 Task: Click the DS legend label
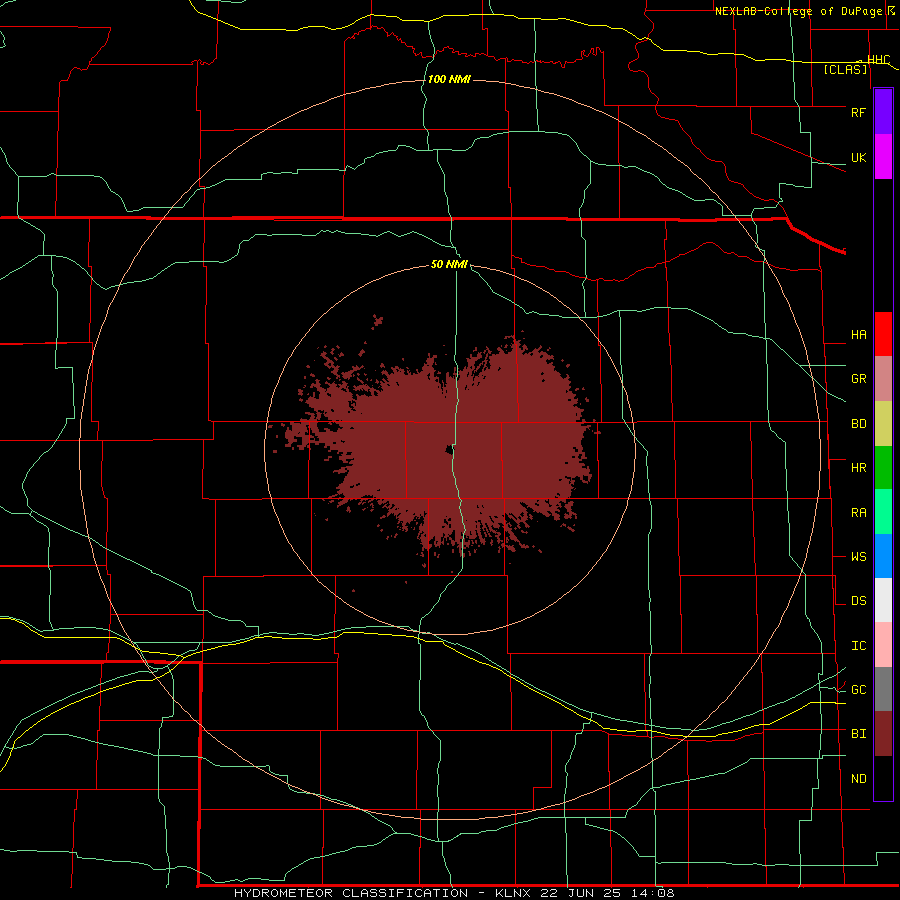(858, 601)
